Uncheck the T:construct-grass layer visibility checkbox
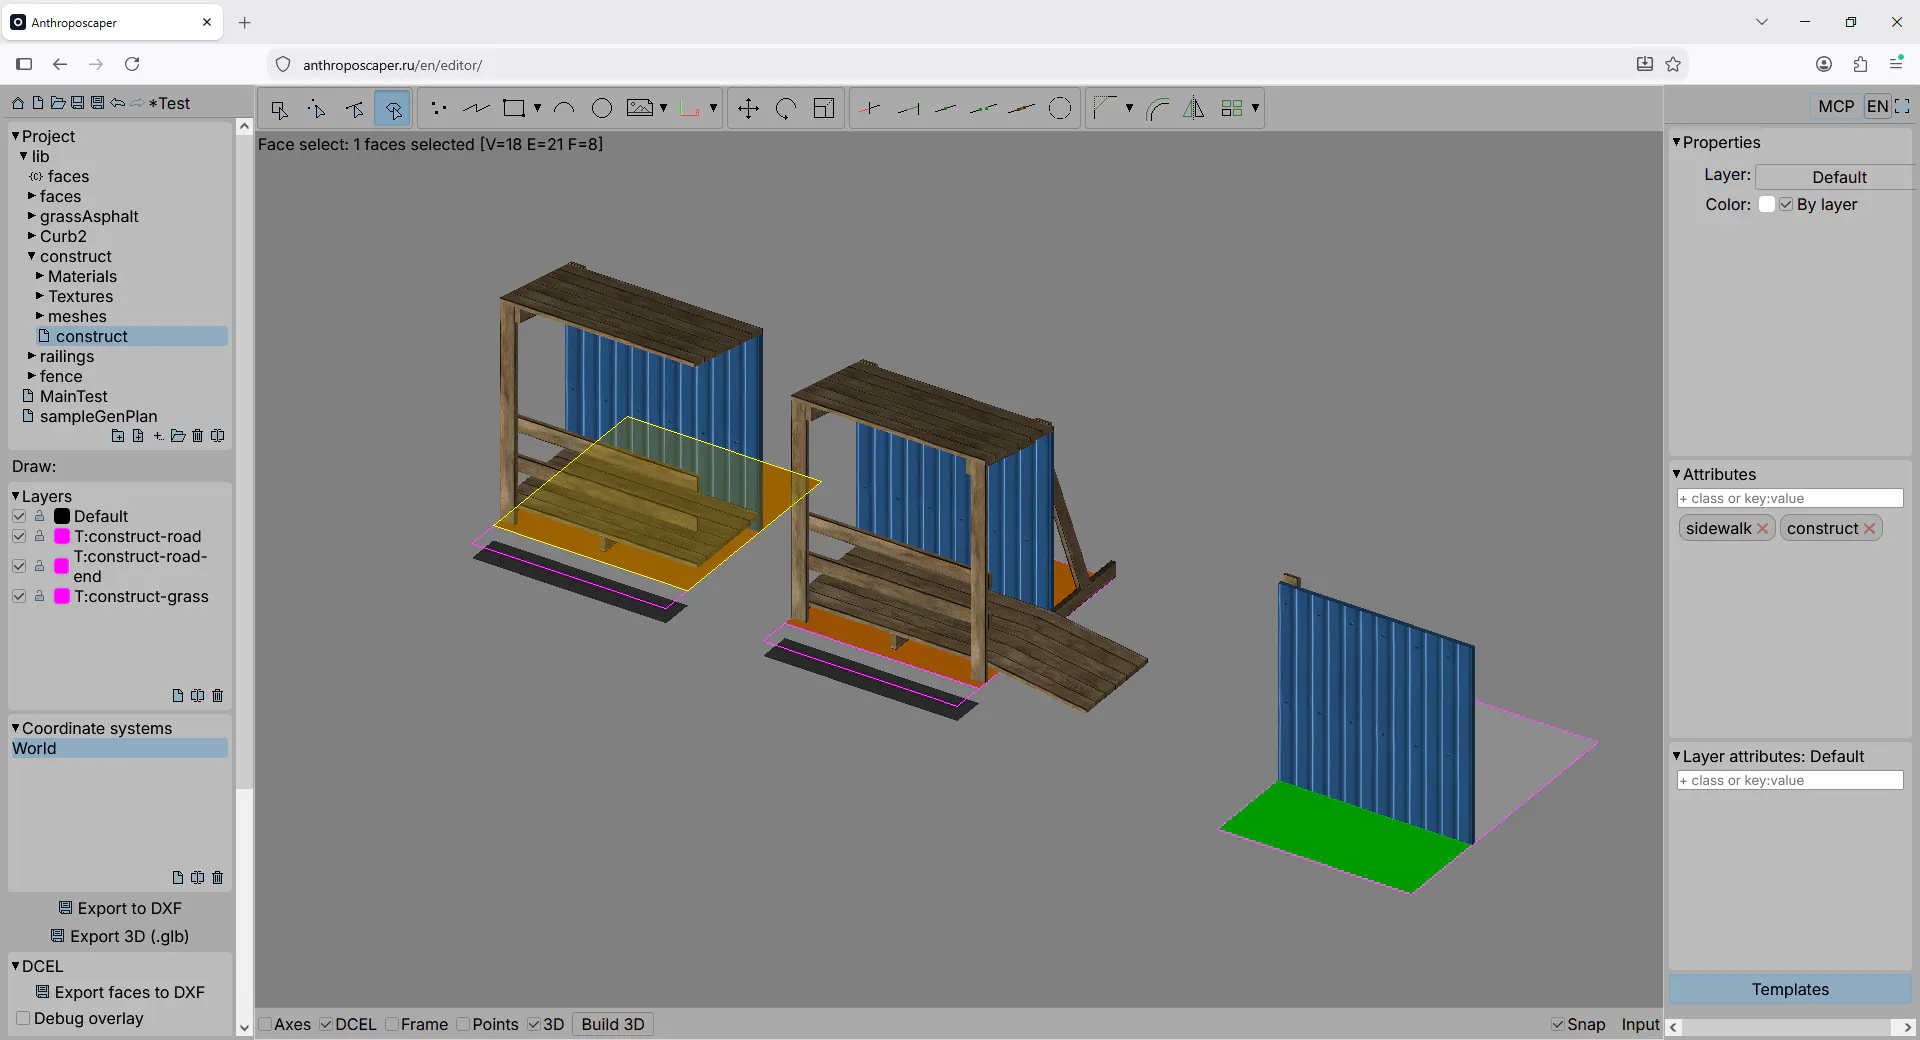The height and width of the screenshot is (1040, 1920). tap(19, 596)
